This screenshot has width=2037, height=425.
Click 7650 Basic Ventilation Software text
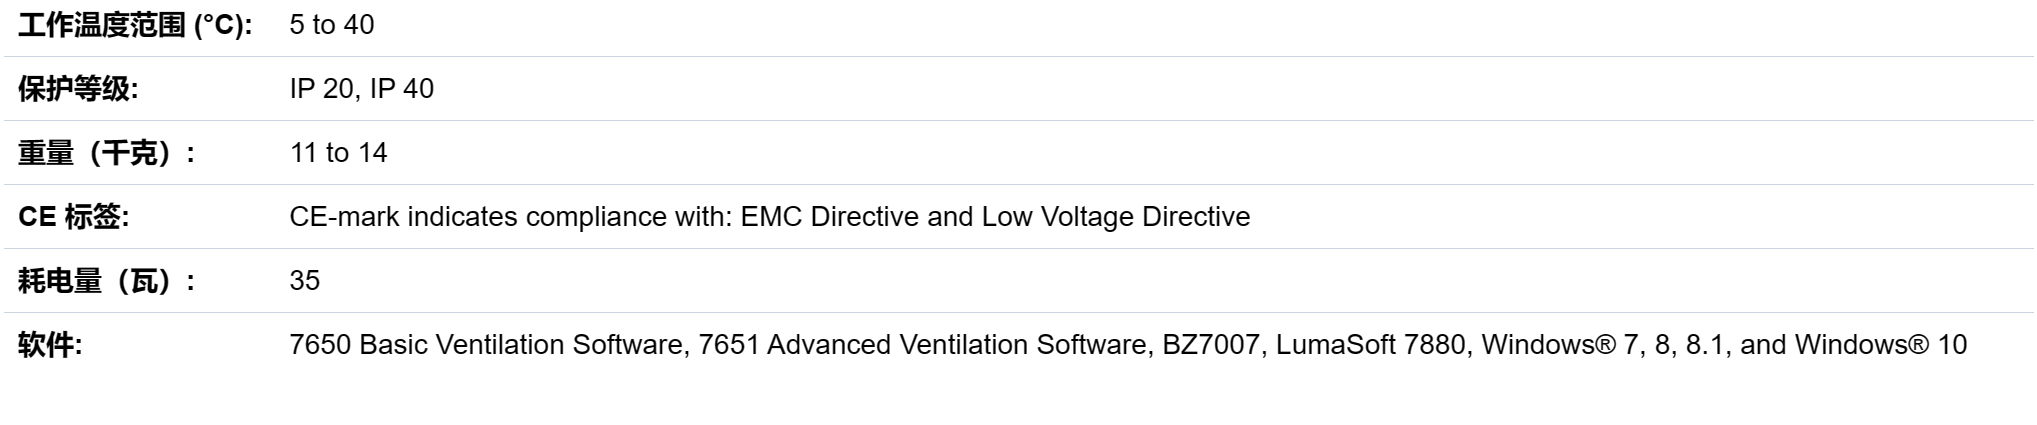[x=486, y=345]
